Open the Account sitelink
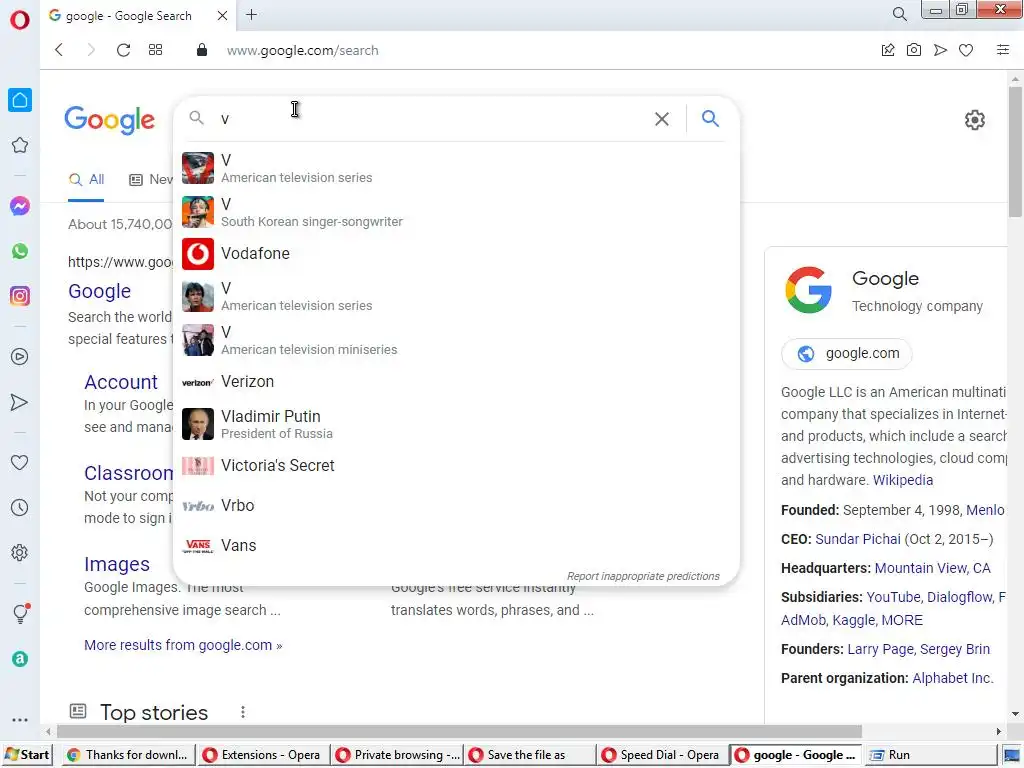 (121, 382)
